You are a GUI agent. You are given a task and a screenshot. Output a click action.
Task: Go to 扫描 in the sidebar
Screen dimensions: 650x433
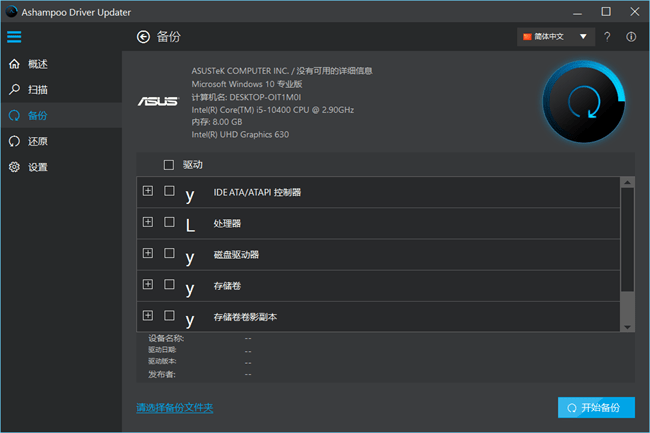(x=38, y=90)
